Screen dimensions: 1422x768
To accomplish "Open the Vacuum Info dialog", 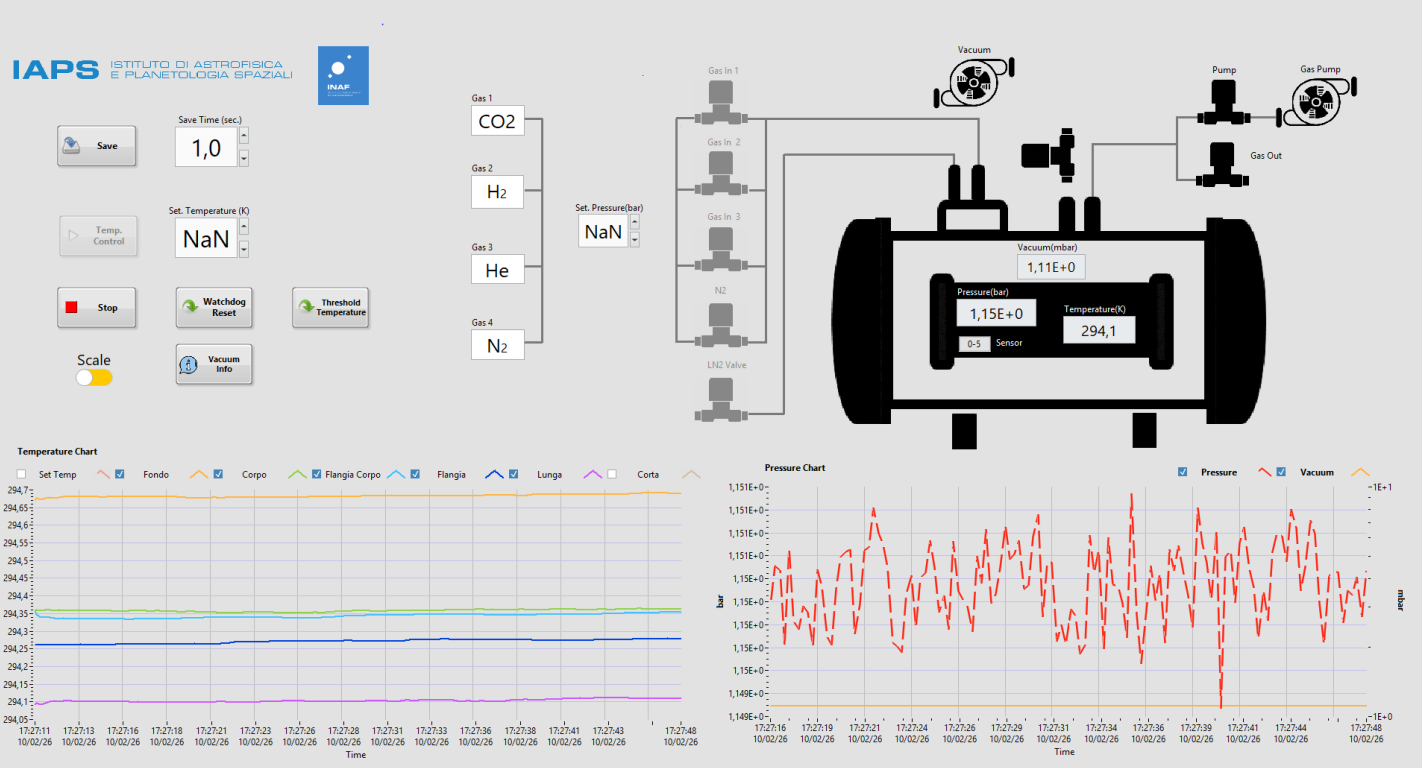I will [214, 364].
